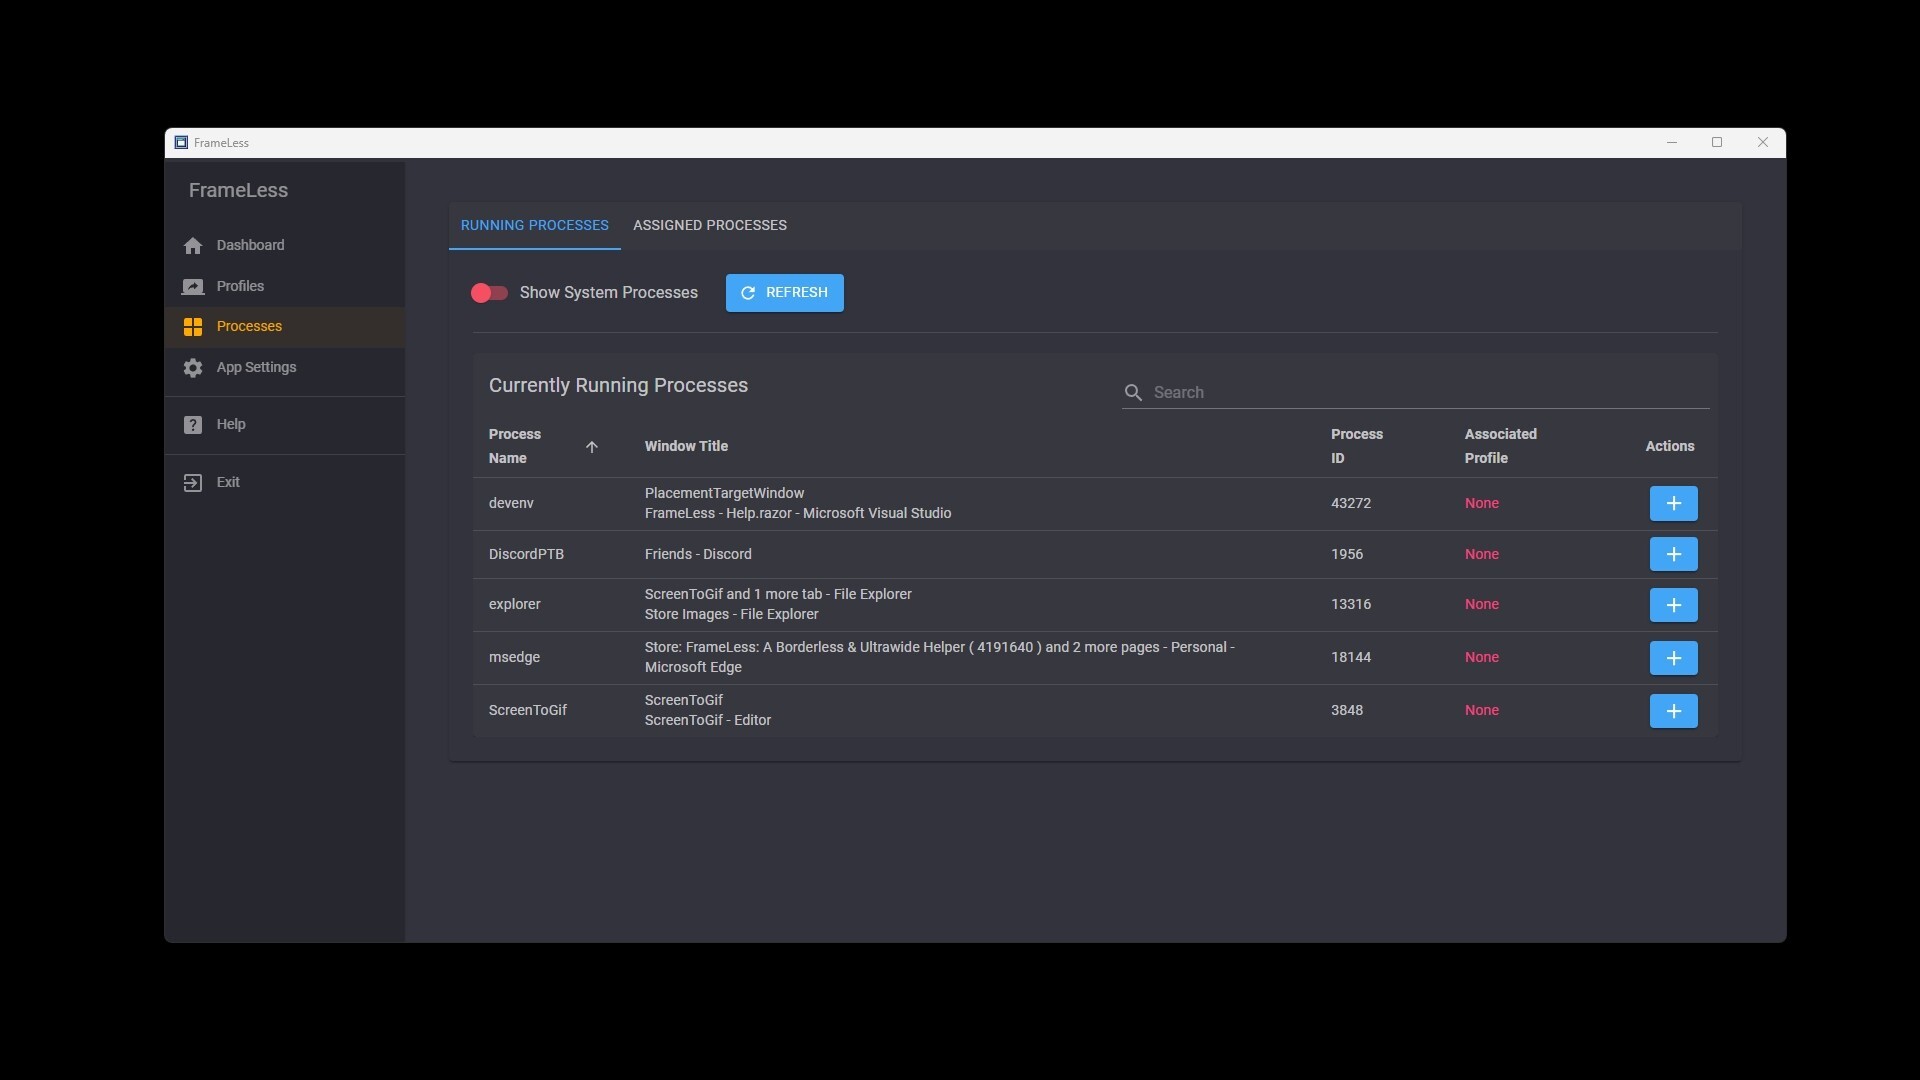Assign a profile to devenv with the plus button
1920x1080 pixels.
coord(1673,503)
